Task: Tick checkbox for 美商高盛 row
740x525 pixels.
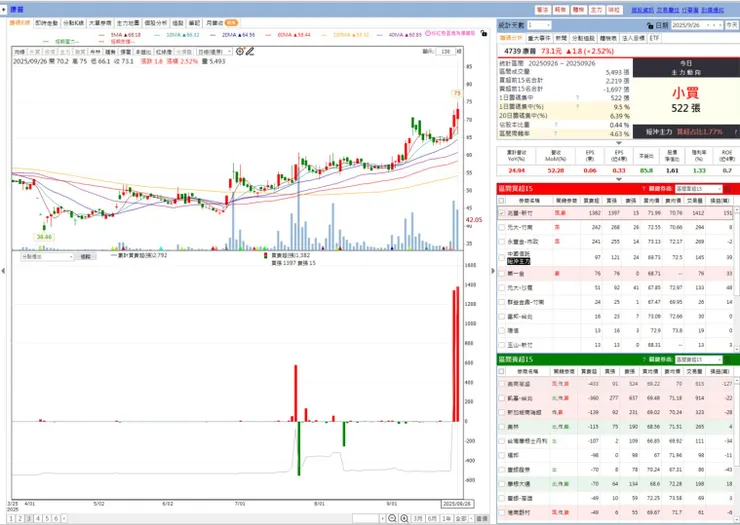Action: click(501, 384)
